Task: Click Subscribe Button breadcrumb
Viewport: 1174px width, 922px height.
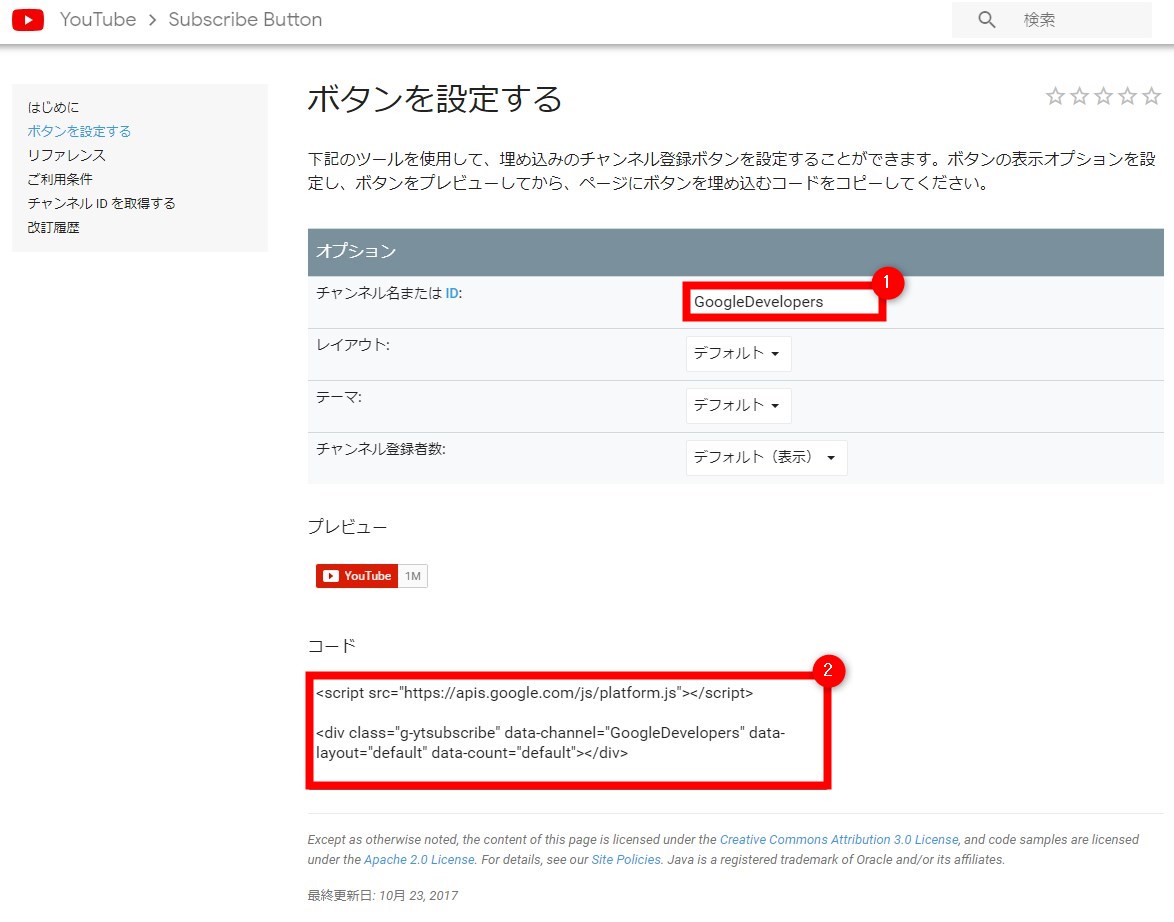Action: (245, 19)
